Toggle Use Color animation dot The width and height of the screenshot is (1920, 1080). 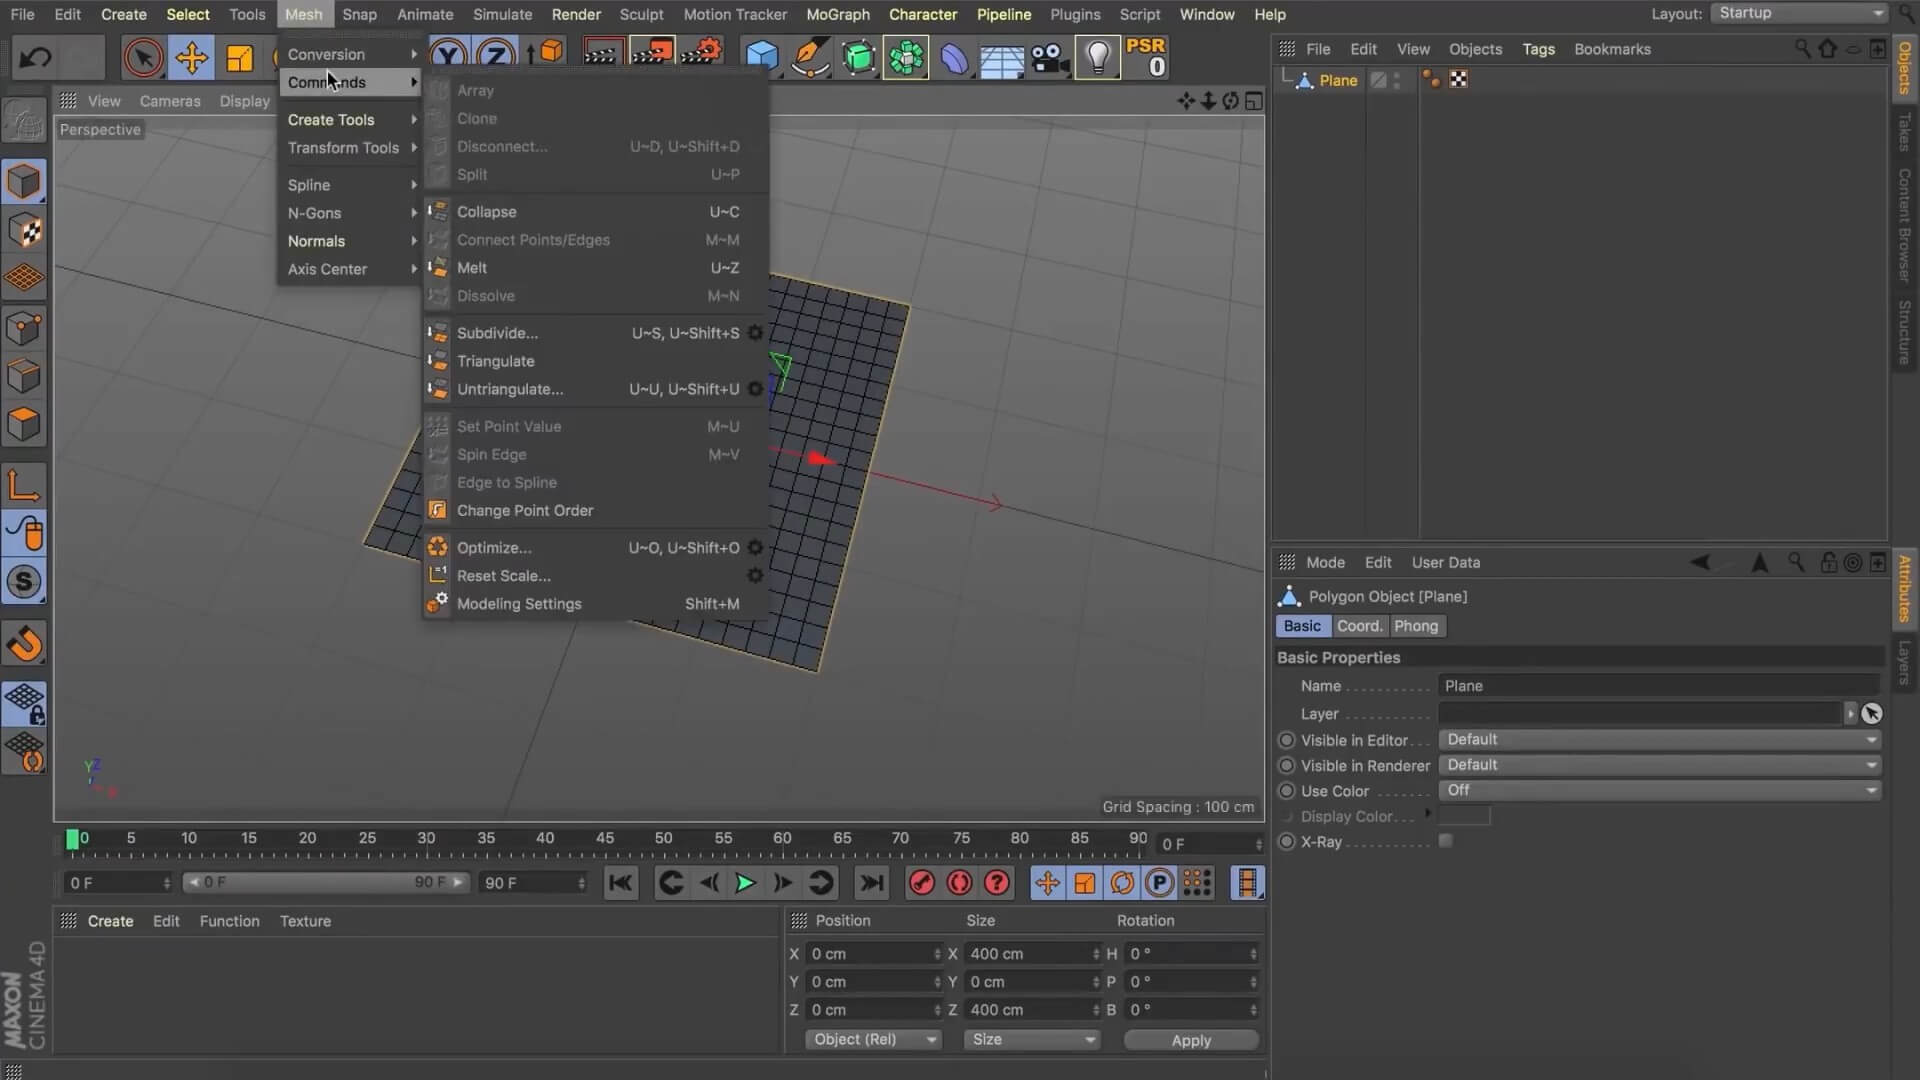pos(1287,791)
